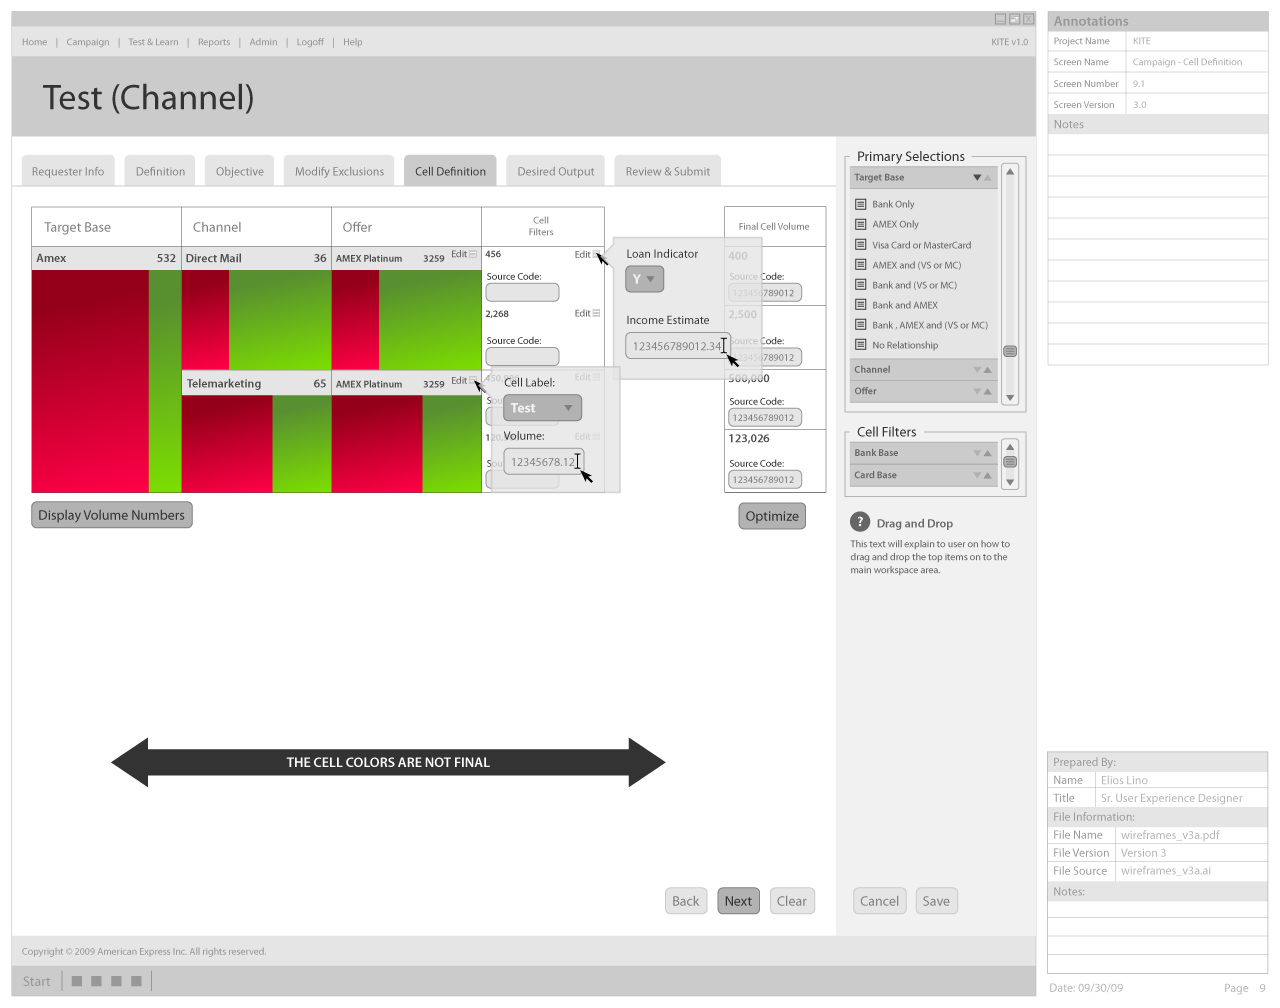Click the AMEX Only list icon
This screenshot has height=1008, width=1280.
click(x=860, y=224)
